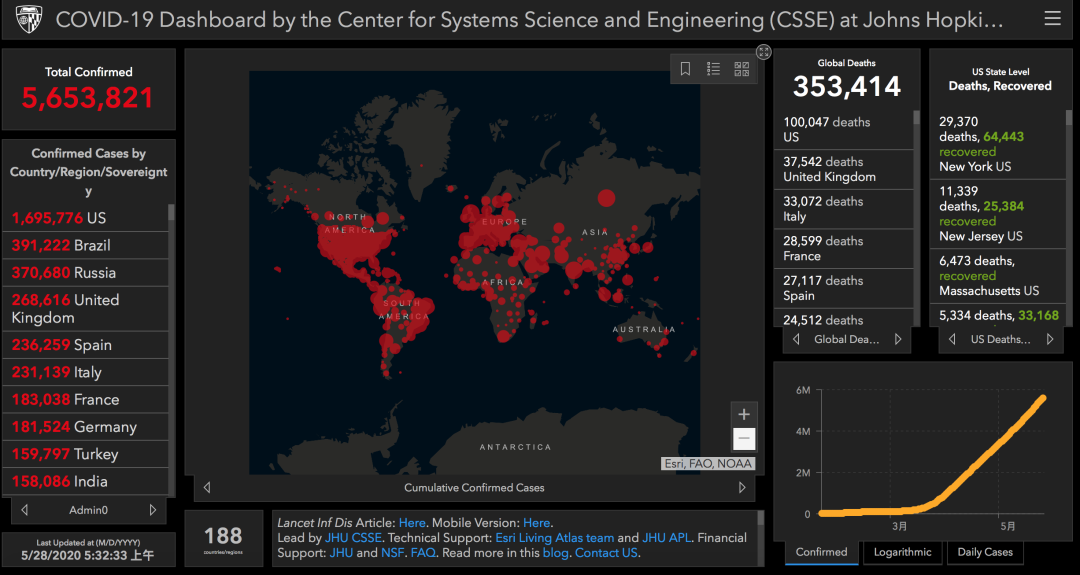Click the large Russia case circle on map

[606, 198]
